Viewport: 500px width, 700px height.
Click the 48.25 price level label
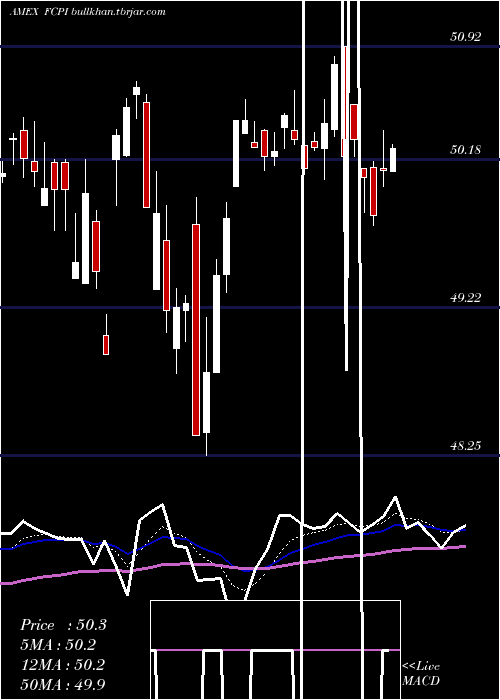(466, 446)
